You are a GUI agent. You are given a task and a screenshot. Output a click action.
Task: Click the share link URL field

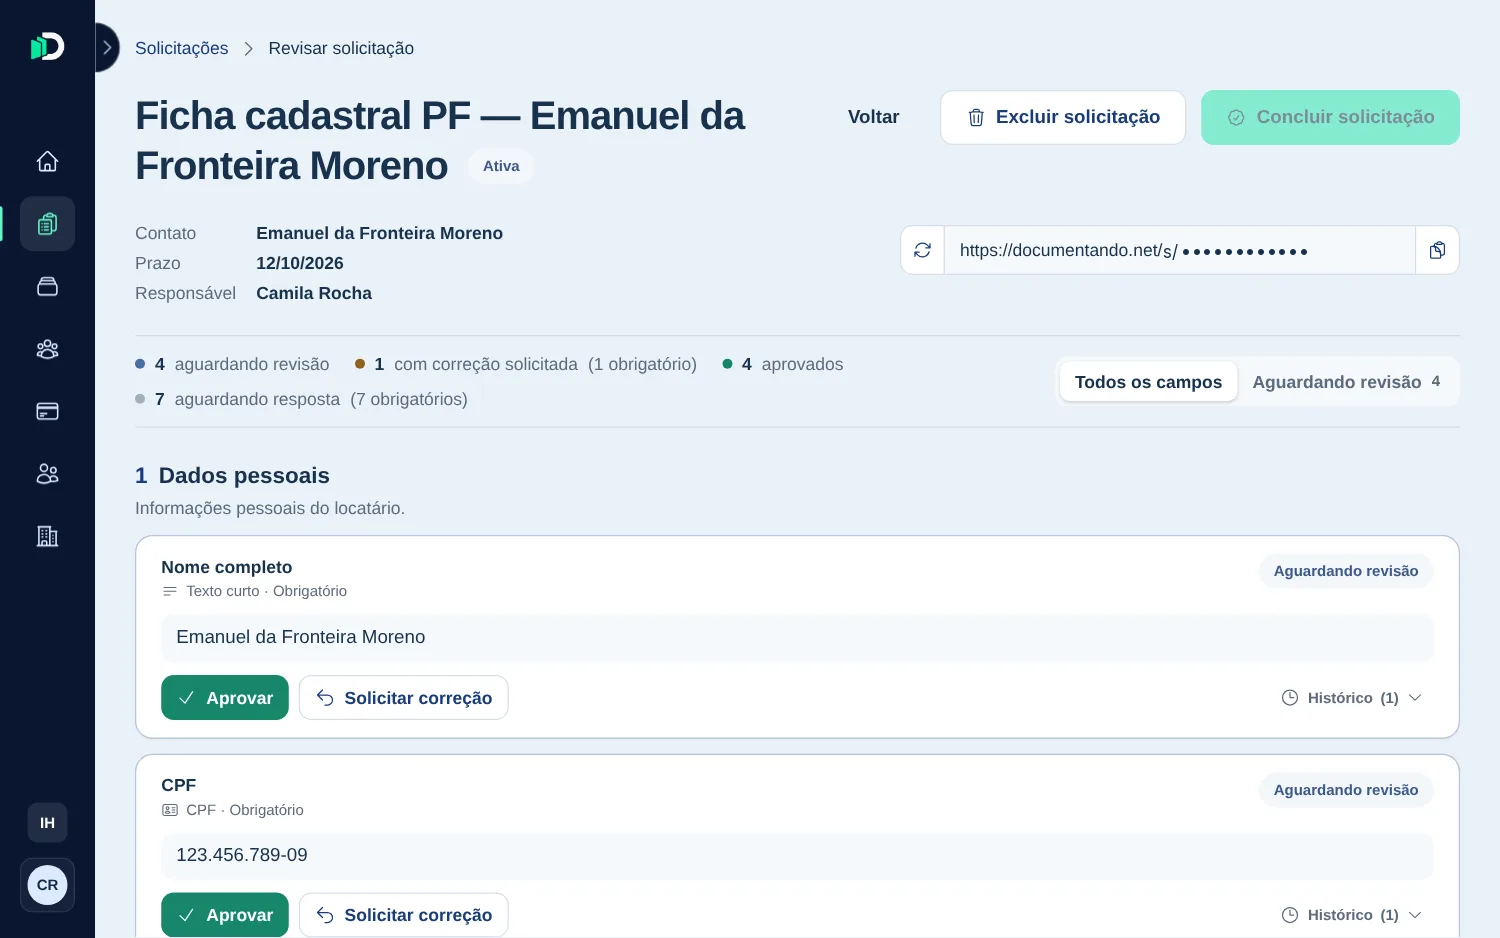1180,250
